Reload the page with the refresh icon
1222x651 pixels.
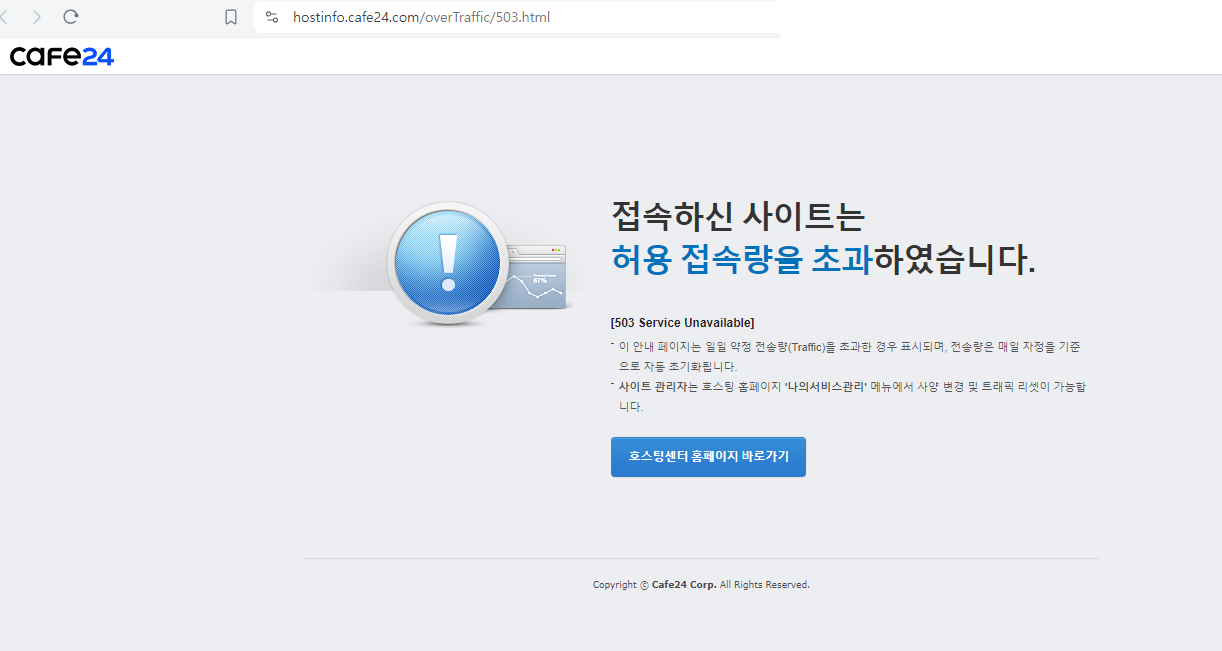click(71, 17)
